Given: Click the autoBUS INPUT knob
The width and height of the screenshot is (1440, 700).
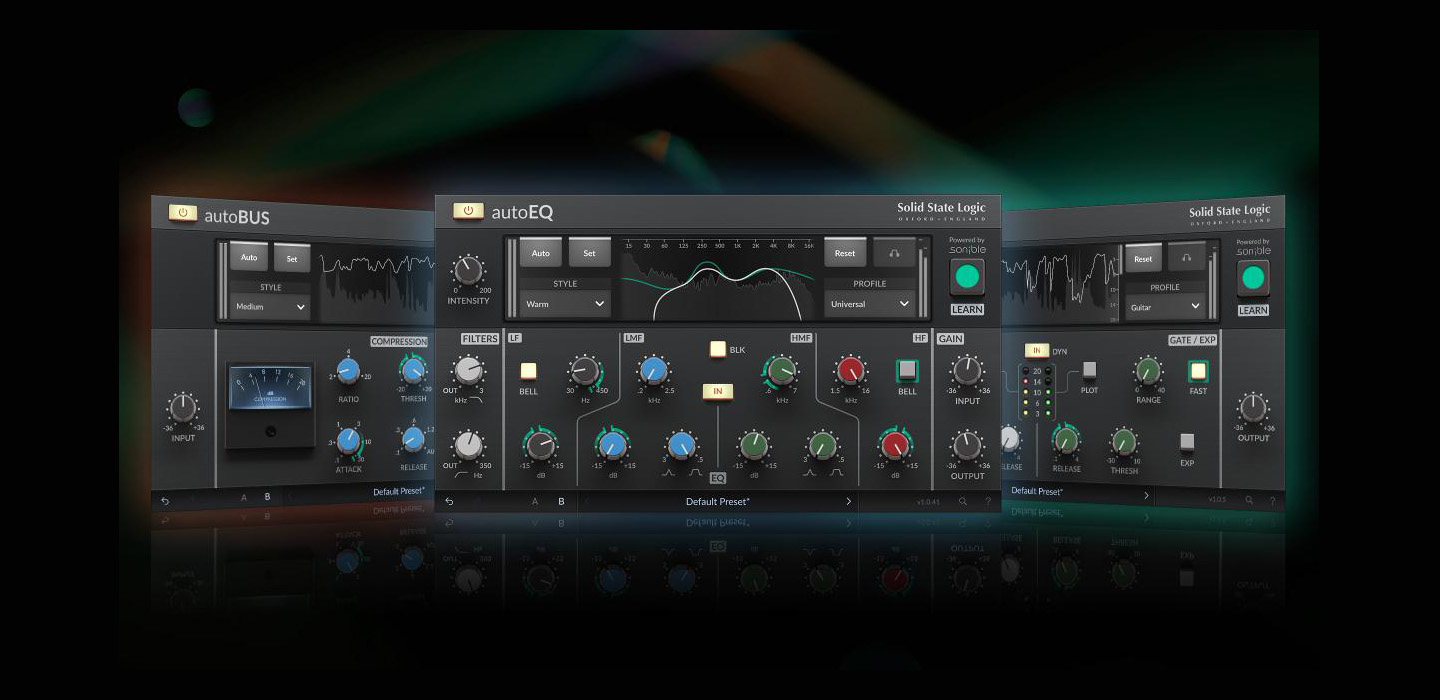Looking at the screenshot, I should click(183, 408).
